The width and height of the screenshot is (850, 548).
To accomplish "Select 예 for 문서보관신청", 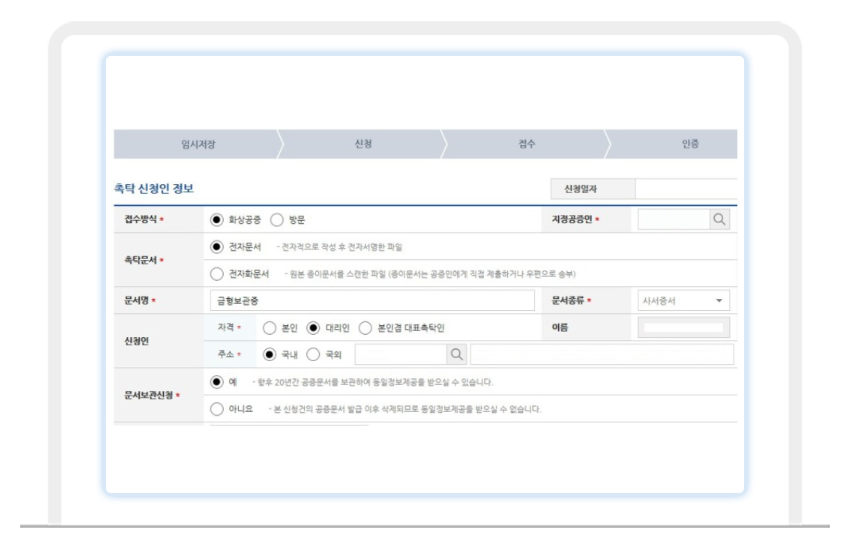I will point(217,382).
